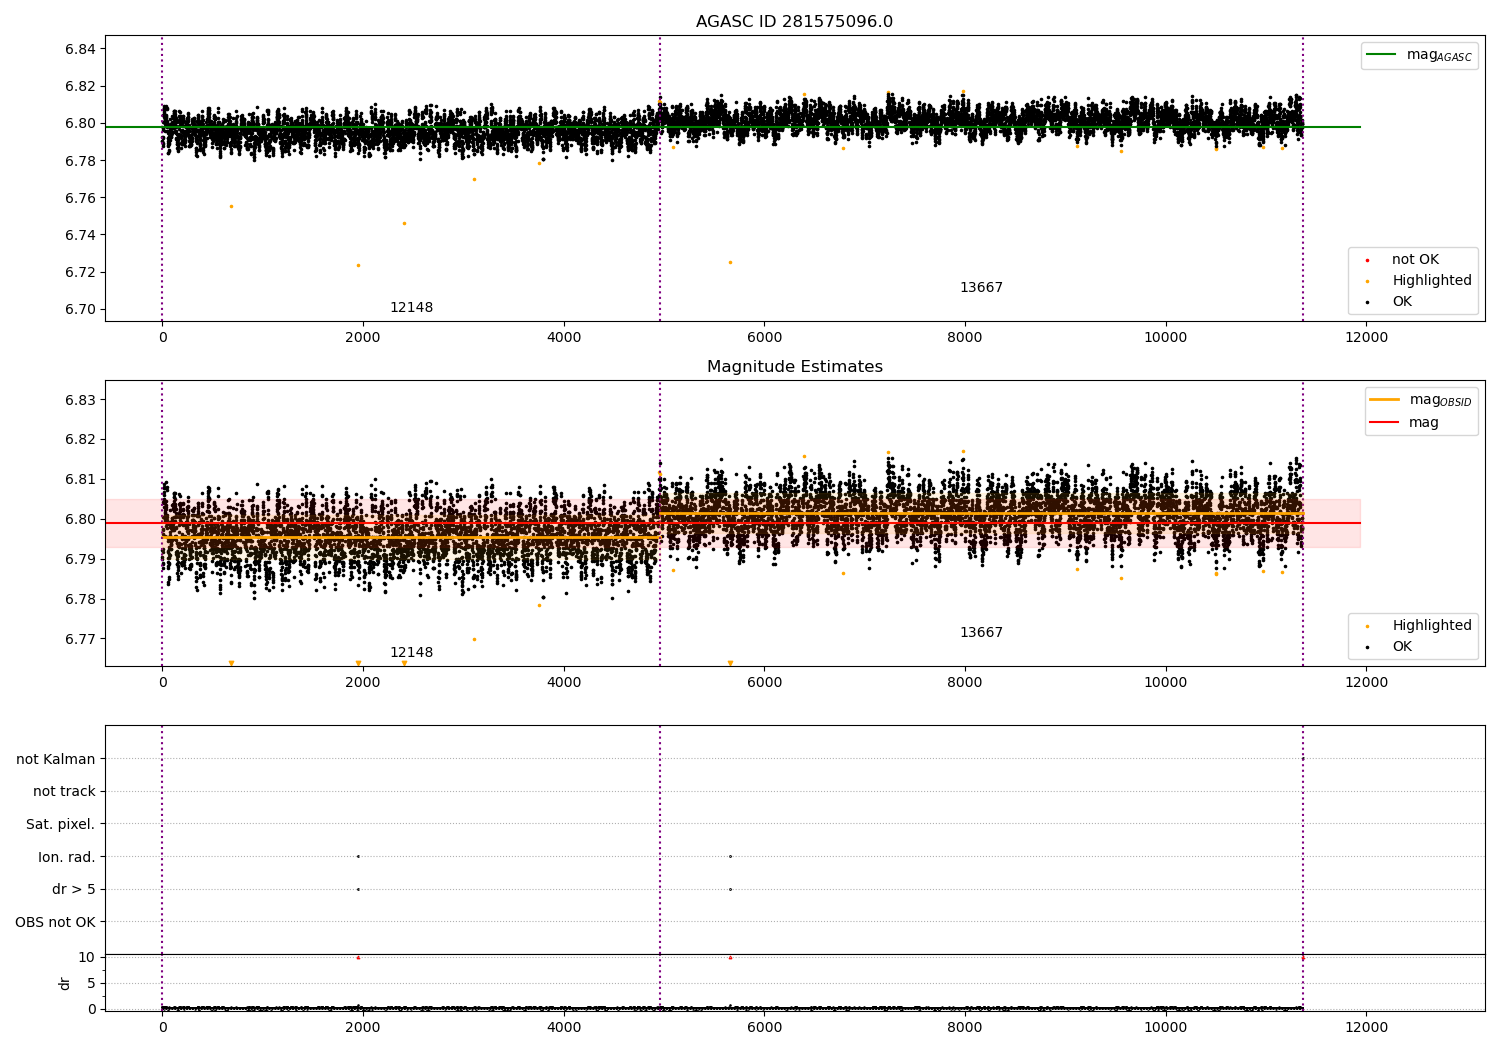Click the 6.77 y-axis tick label

tap(79, 639)
